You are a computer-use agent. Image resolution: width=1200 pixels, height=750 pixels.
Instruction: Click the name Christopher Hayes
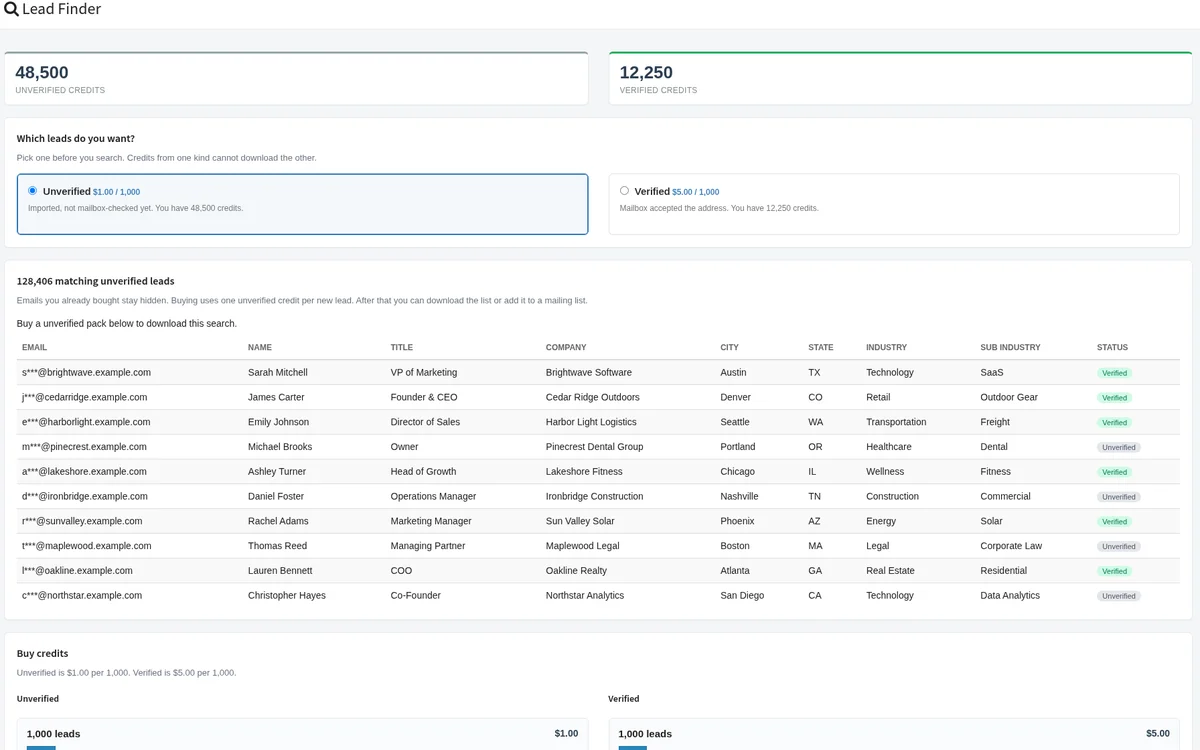[x=287, y=595]
